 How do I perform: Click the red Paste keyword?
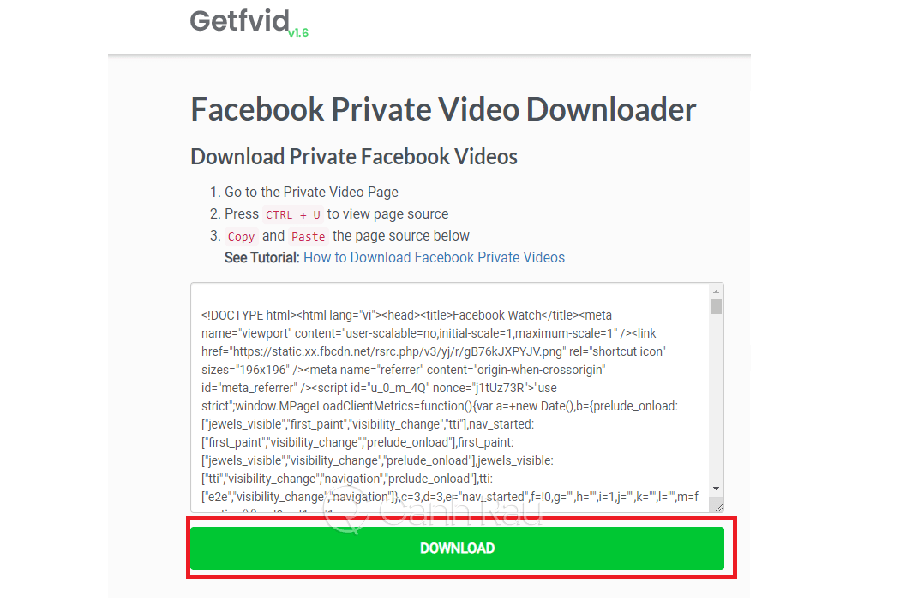[x=308, y=236]
